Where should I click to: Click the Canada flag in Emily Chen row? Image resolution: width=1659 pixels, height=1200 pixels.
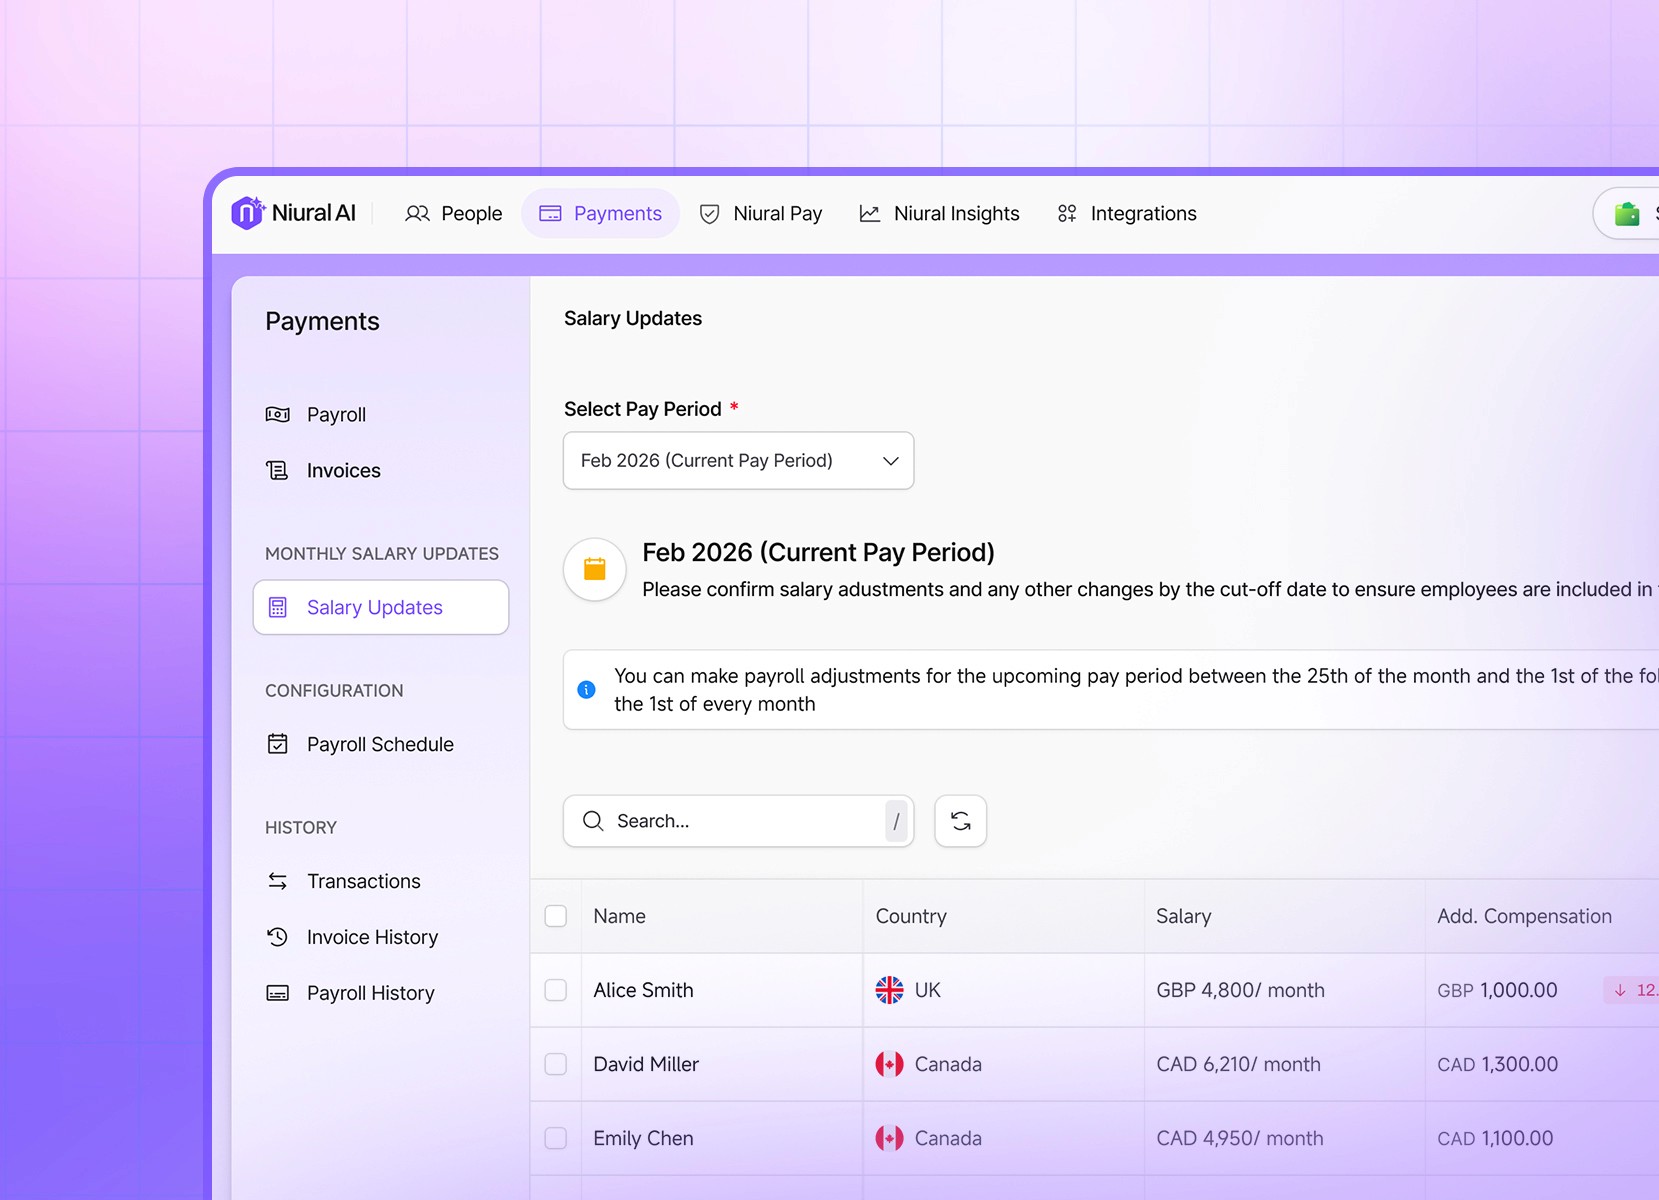tap(889, 1138)
